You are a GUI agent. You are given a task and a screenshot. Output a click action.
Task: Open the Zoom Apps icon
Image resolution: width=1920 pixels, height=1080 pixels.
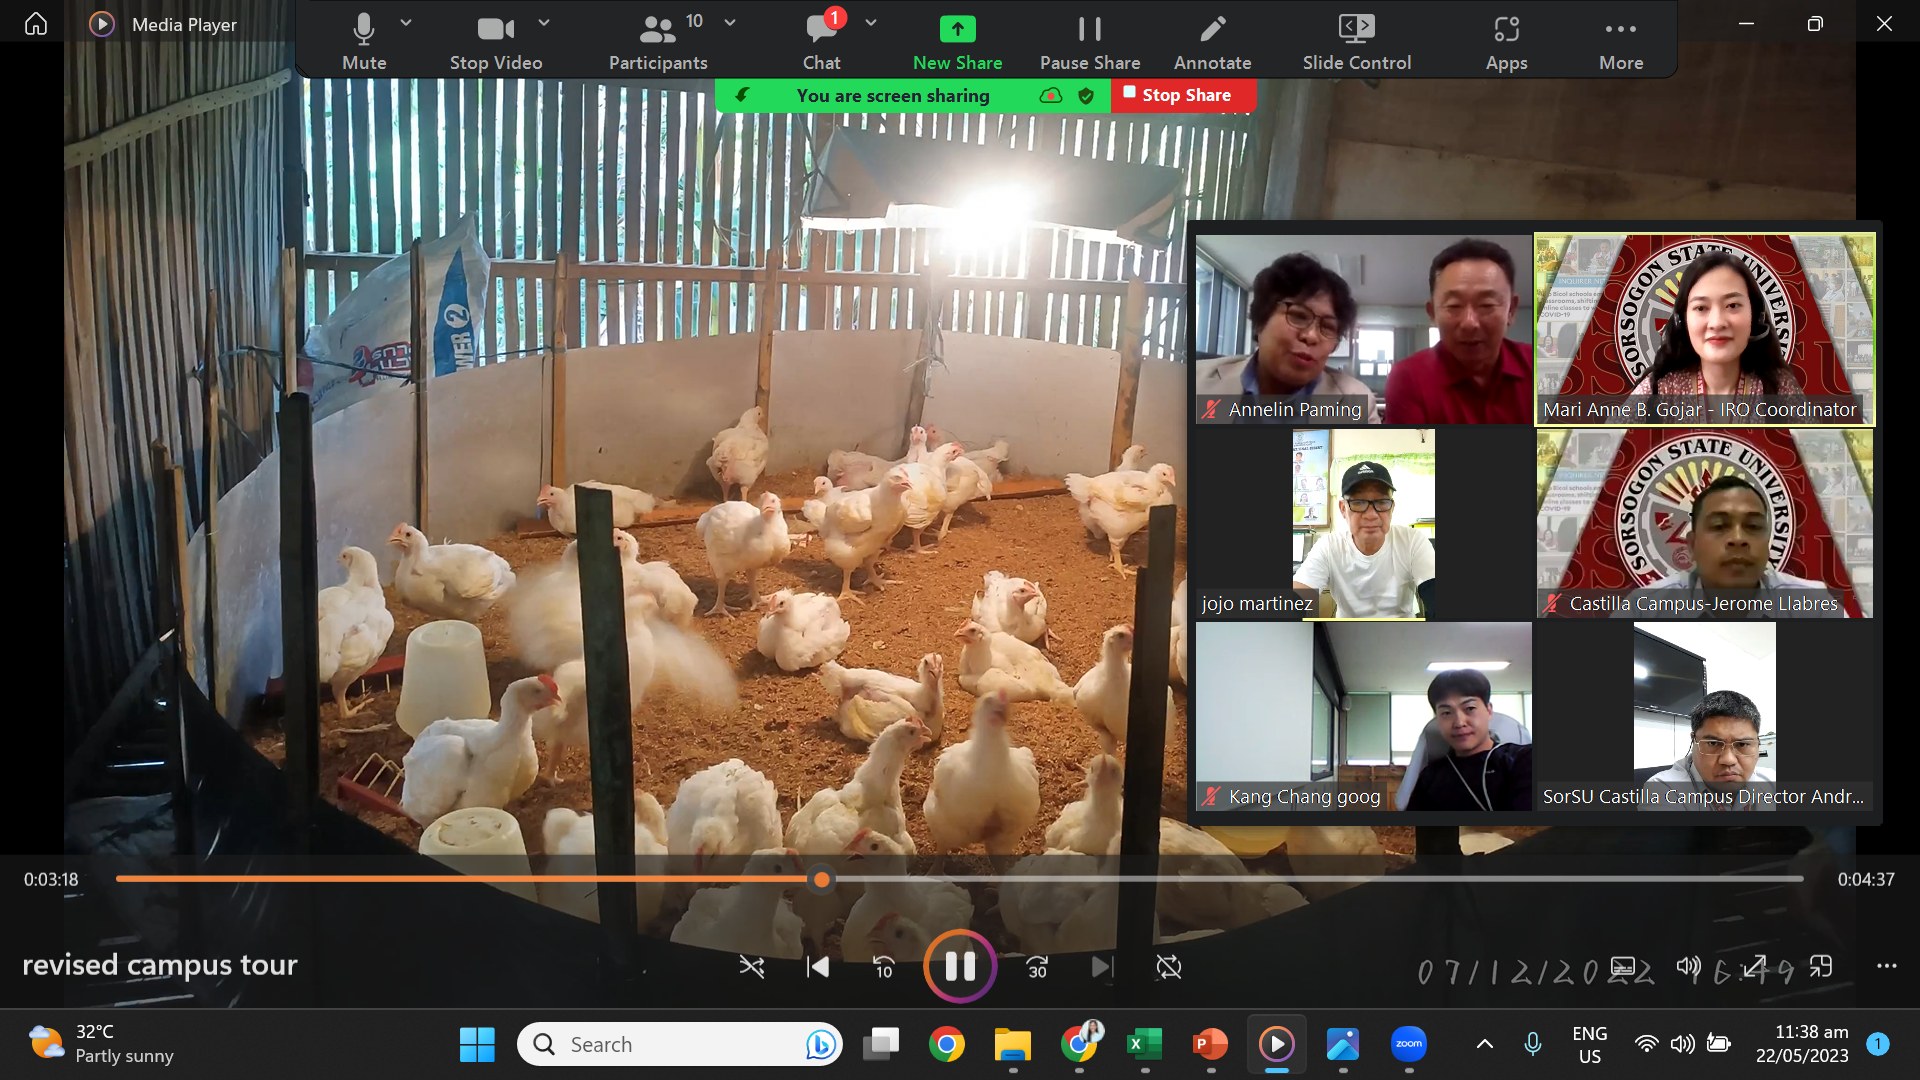click(x=1506, y=30)
